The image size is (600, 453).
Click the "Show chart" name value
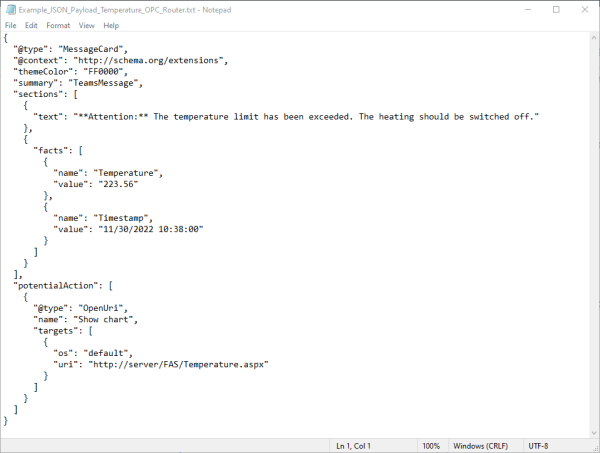click(103, 319)
